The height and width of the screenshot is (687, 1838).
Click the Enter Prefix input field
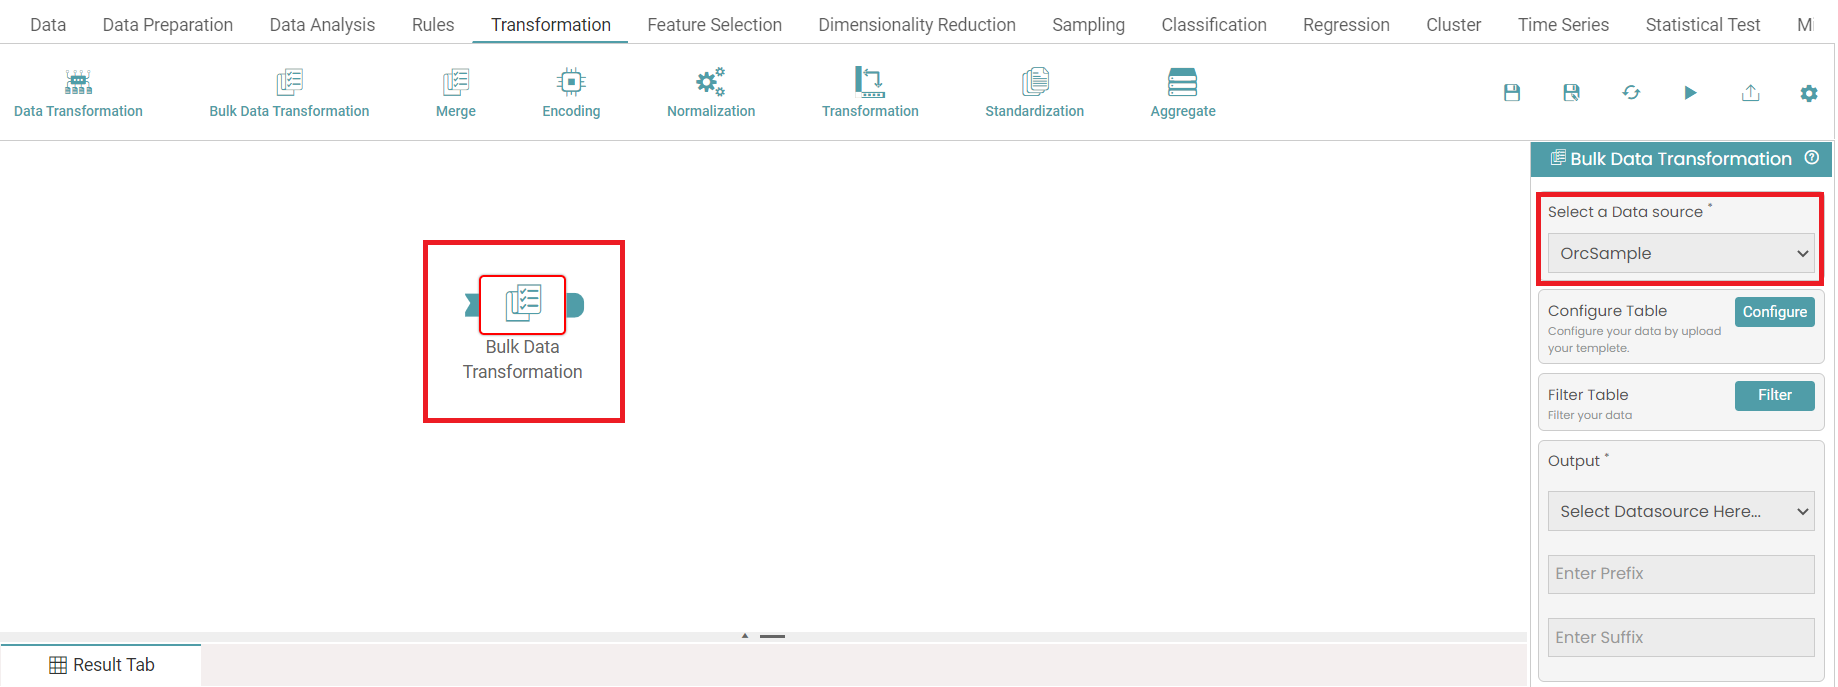(x=1680, y=574)
